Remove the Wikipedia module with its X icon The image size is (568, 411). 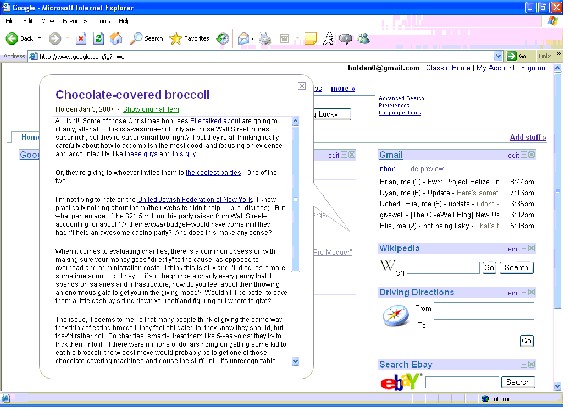coord(531,248)
